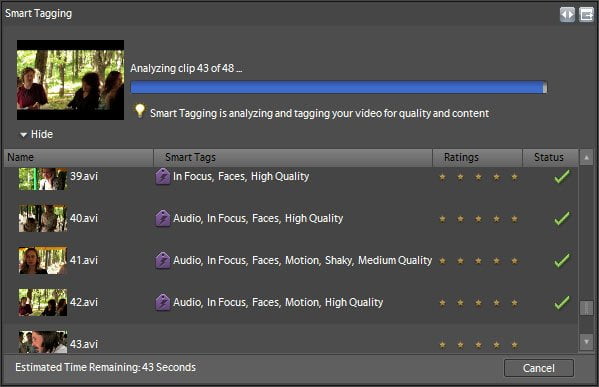Click the lightbulb tip icon
Viewport: 599px width, 387px height.
point(140,111)
